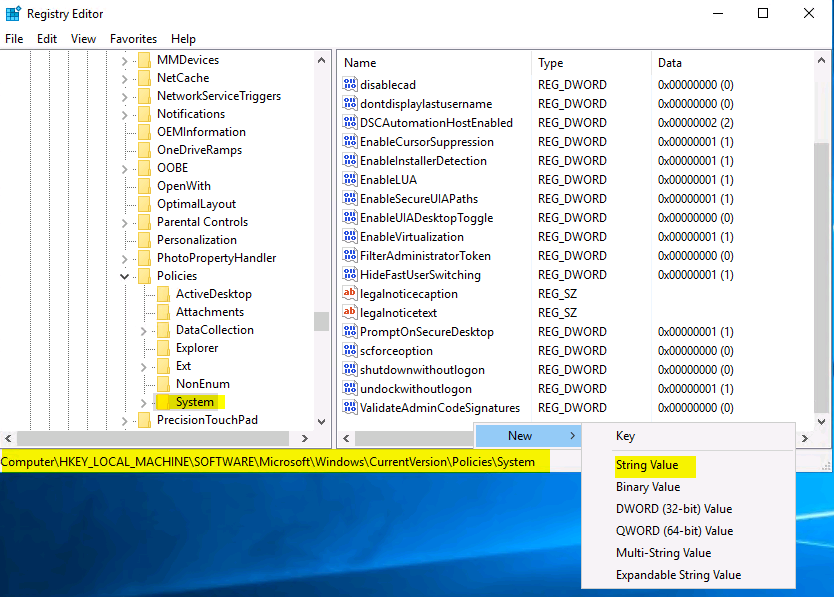The image size is (834, 597).
Task: Click the Registry Editor app icon in title bar
Action: pyautogui.click(x=12, y=14)
